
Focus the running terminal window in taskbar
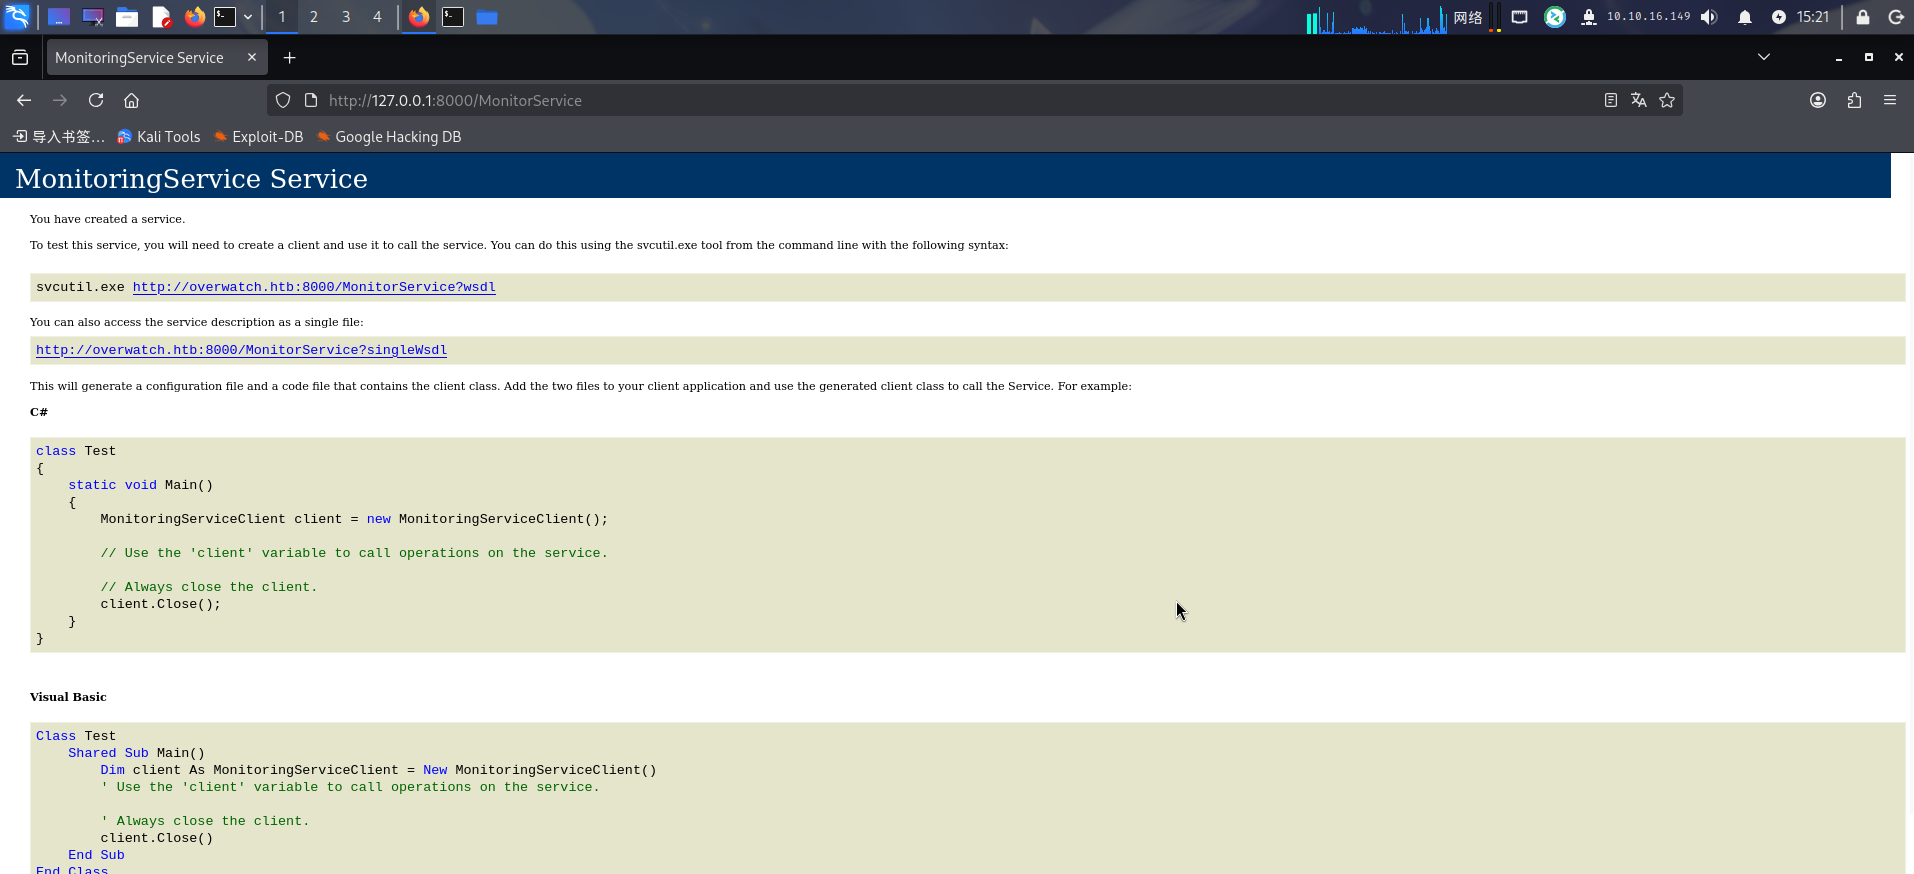pos(453,17)
